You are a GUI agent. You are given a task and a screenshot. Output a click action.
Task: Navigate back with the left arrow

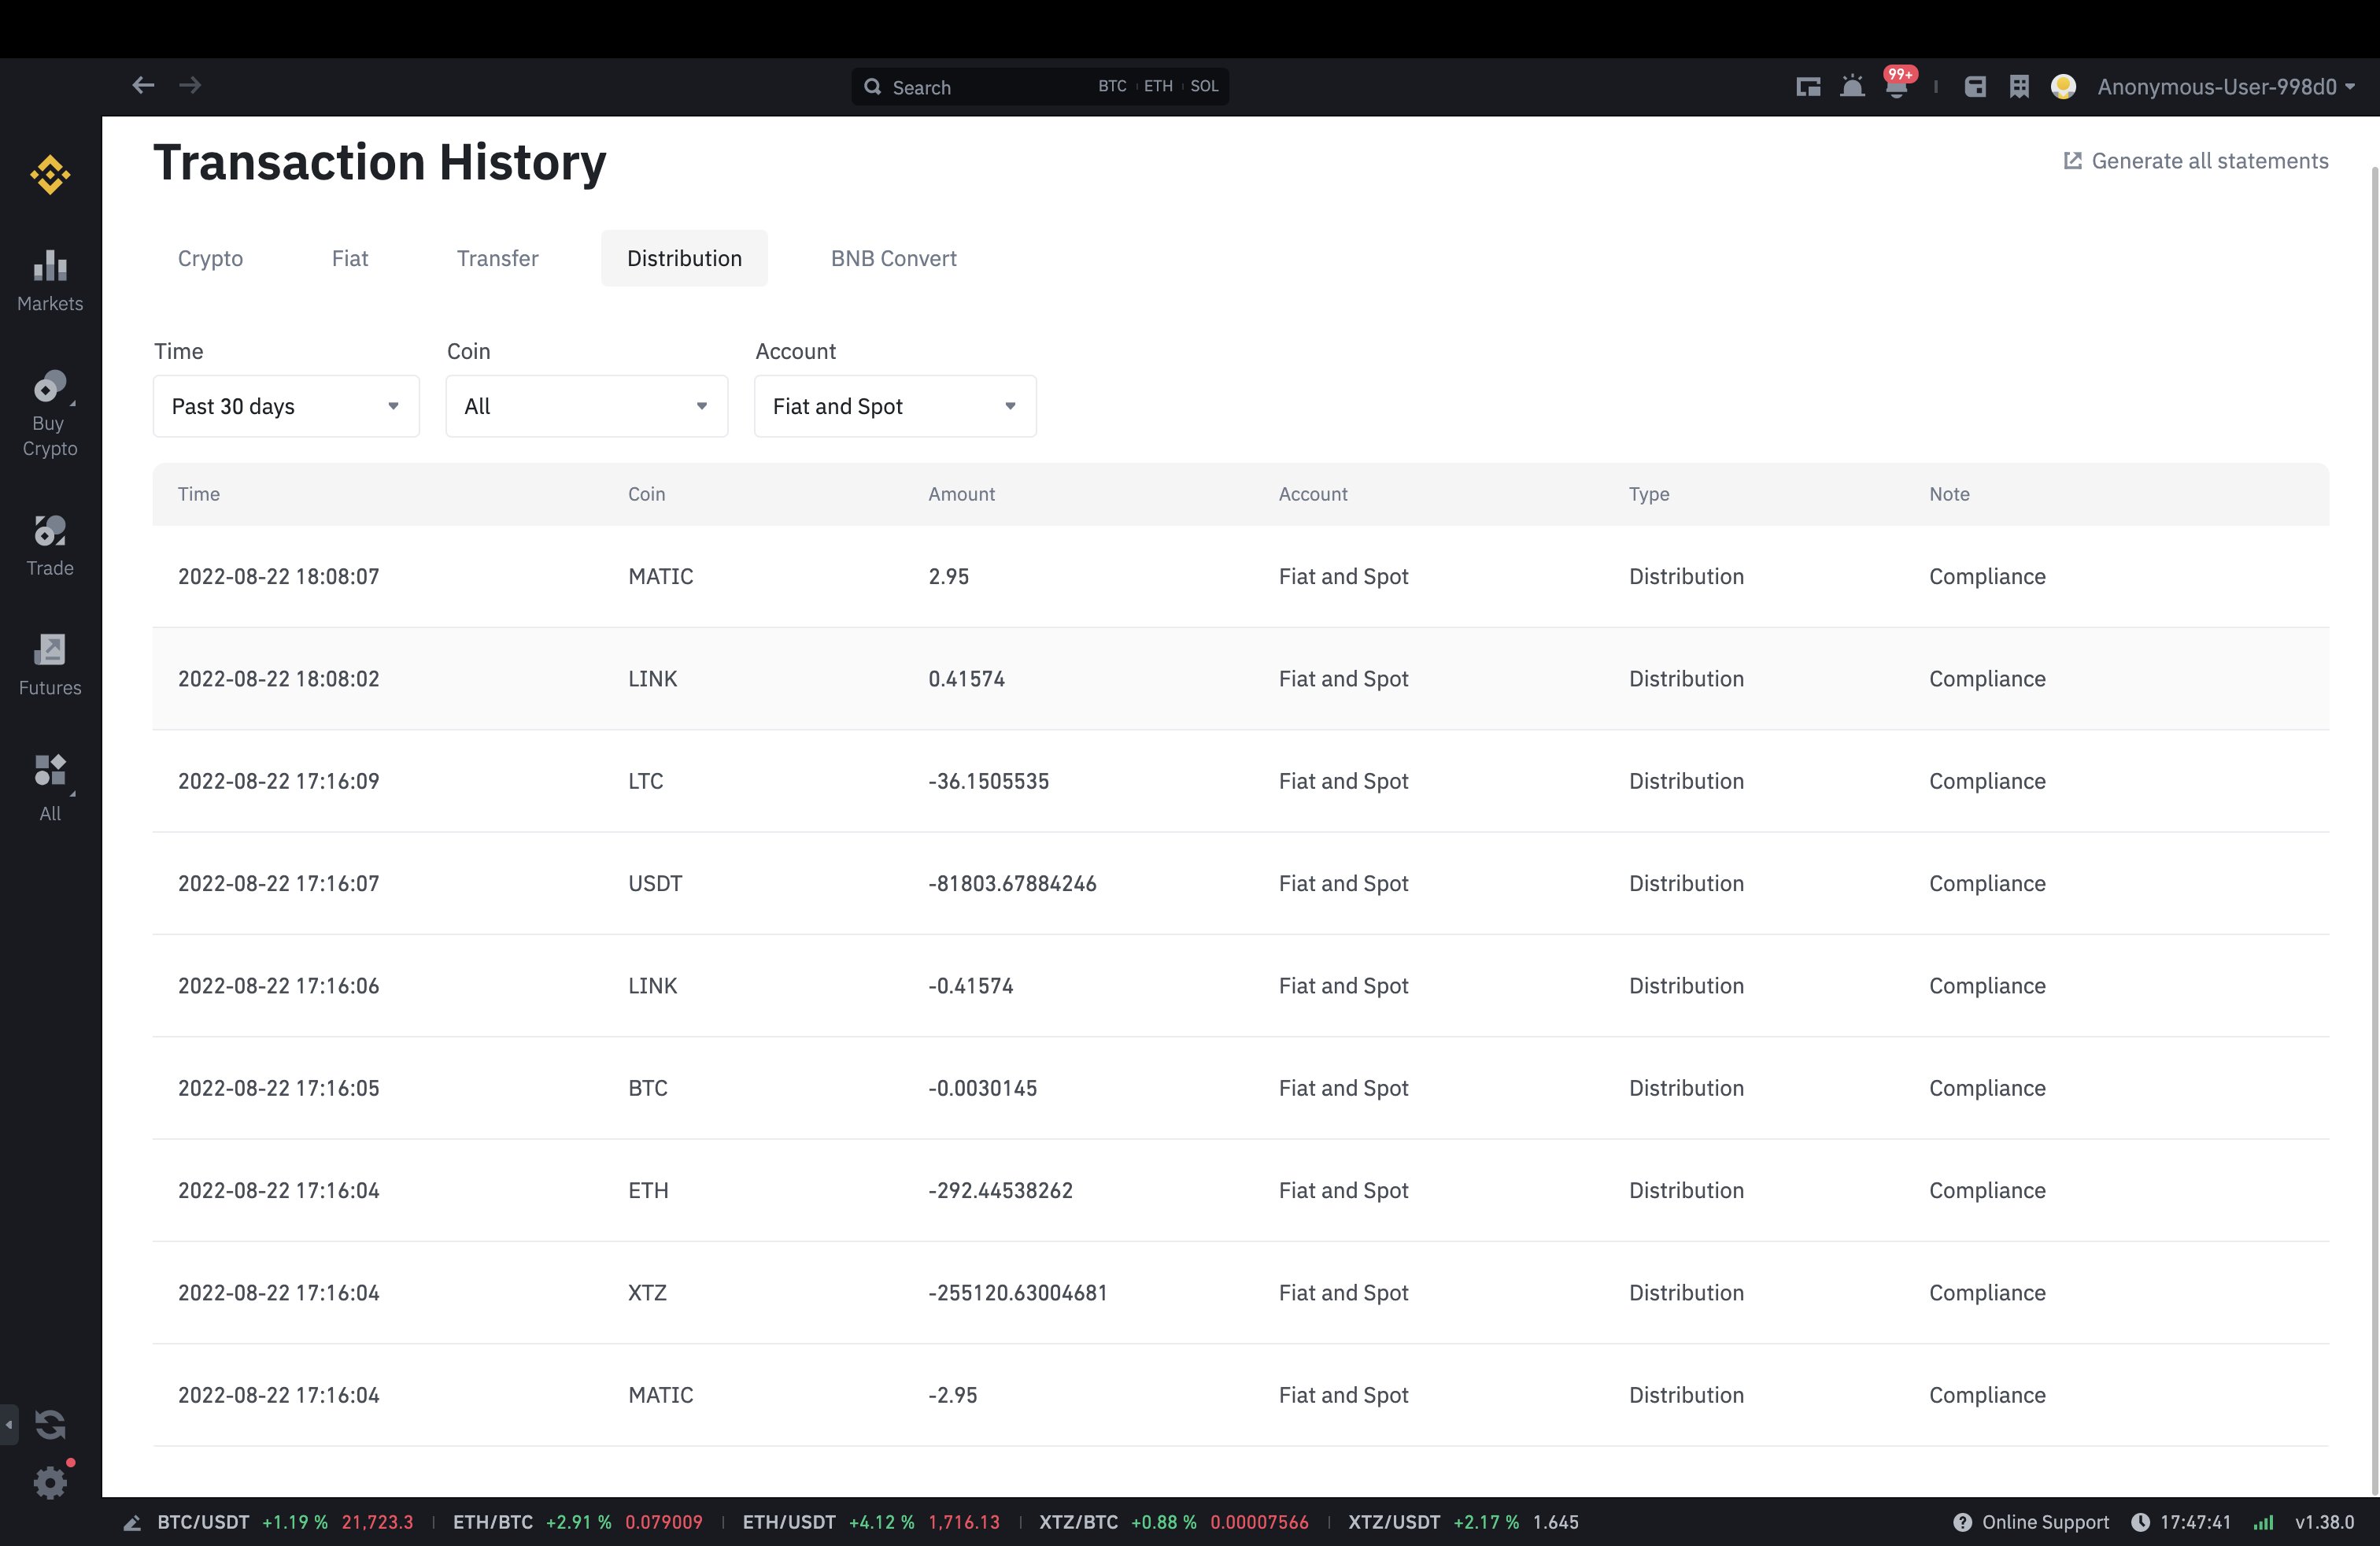[x=143, y=85]
